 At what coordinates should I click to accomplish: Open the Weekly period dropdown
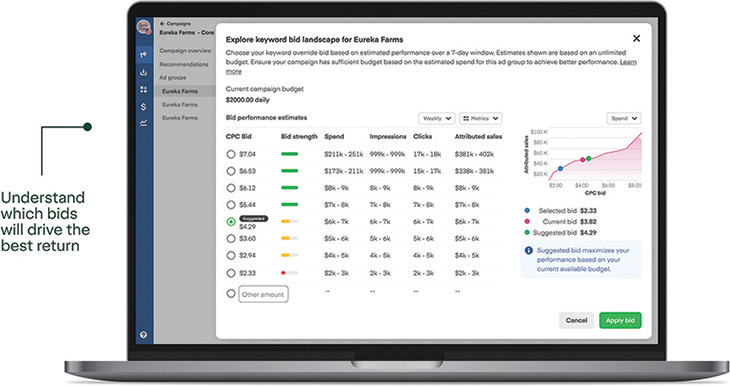[x=436, y=118]
